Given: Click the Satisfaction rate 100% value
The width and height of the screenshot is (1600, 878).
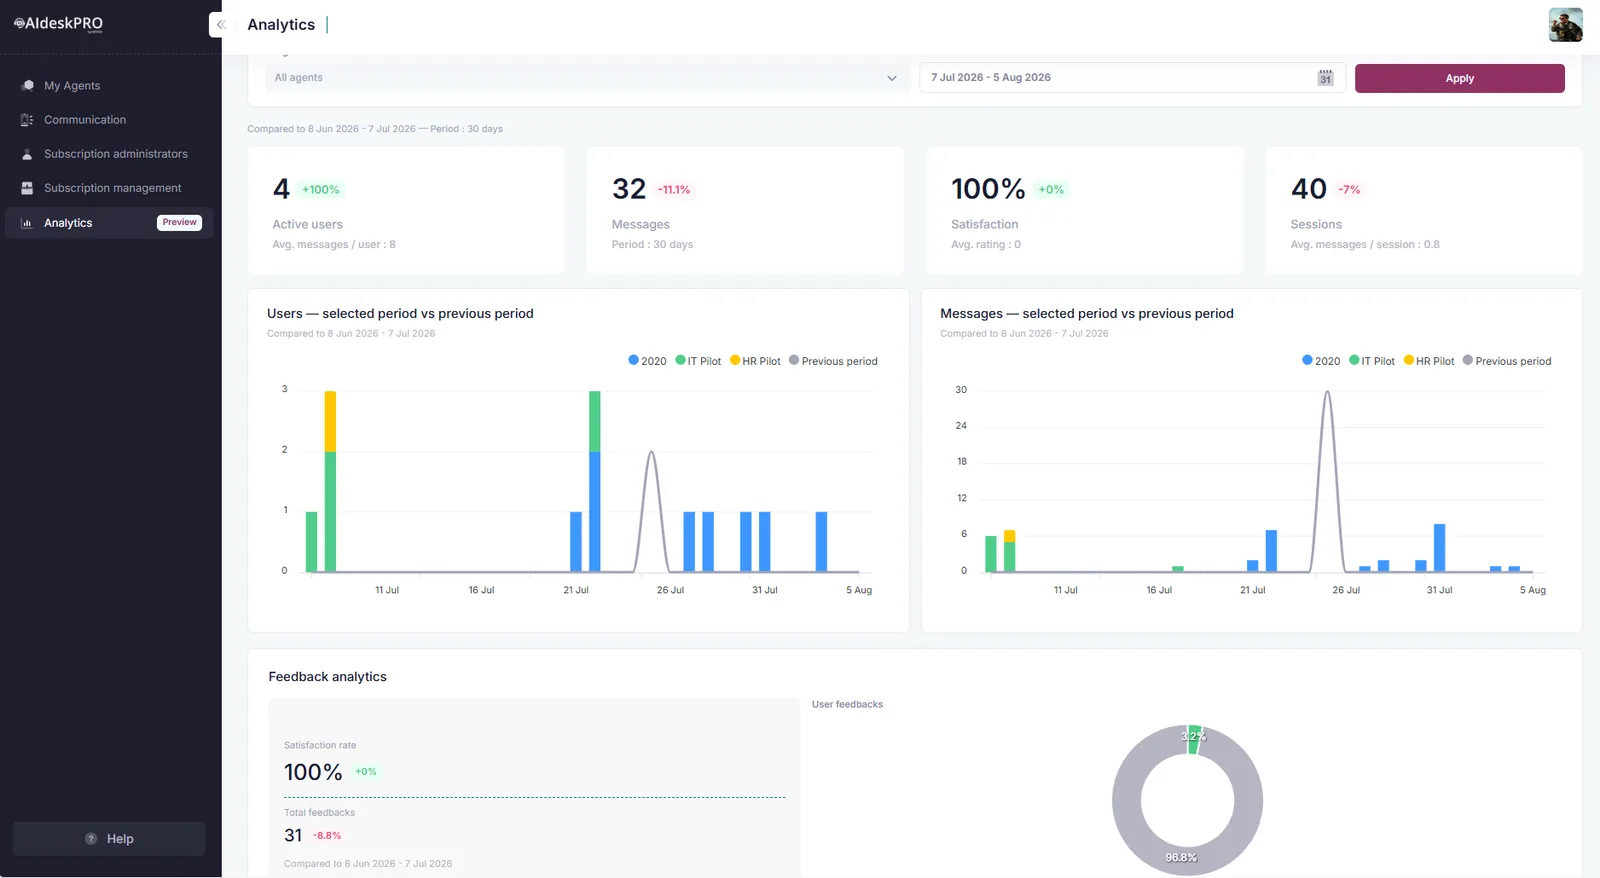Looking at the screenshot, I should (x=313, y=772).
